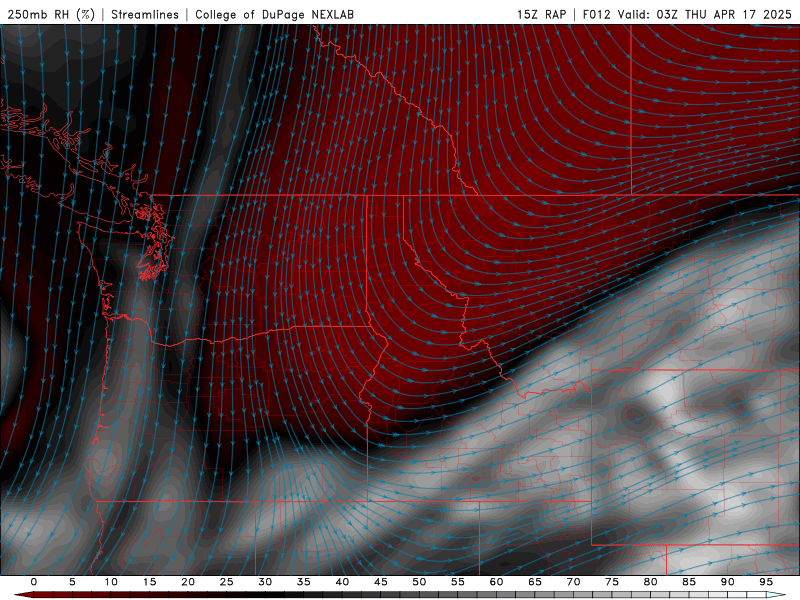800x600 pixels.
Task: Select the colorbar value "80"
Action: [x=650, y=582]
